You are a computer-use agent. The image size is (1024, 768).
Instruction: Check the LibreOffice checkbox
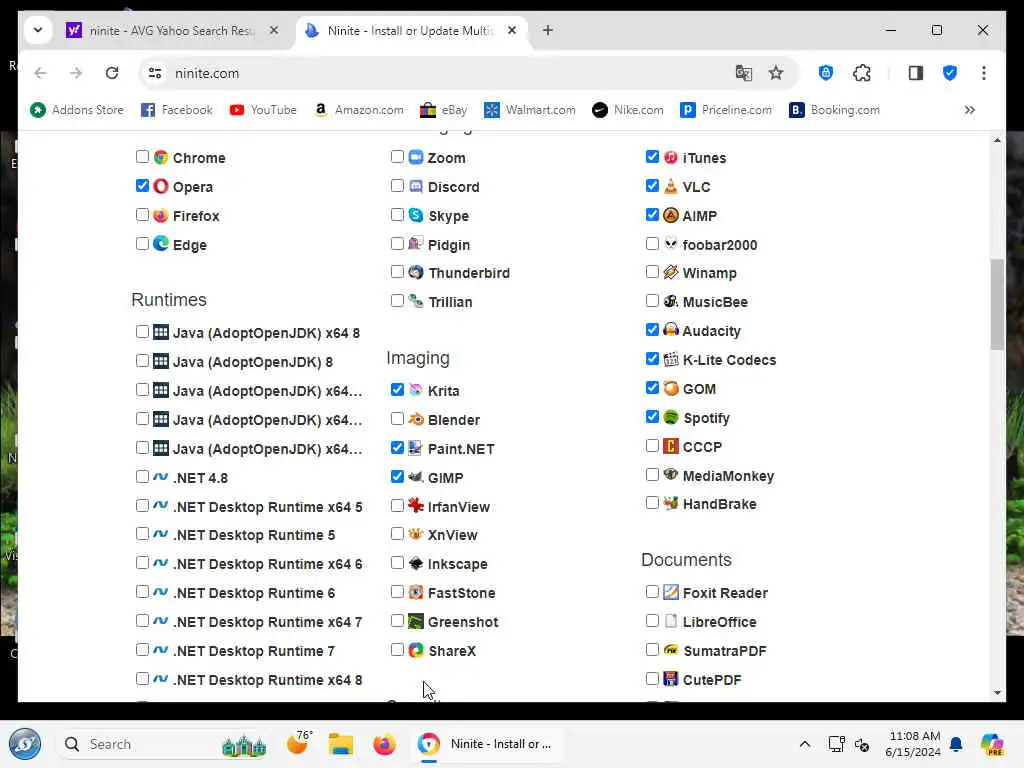click(x=652, y=620)
